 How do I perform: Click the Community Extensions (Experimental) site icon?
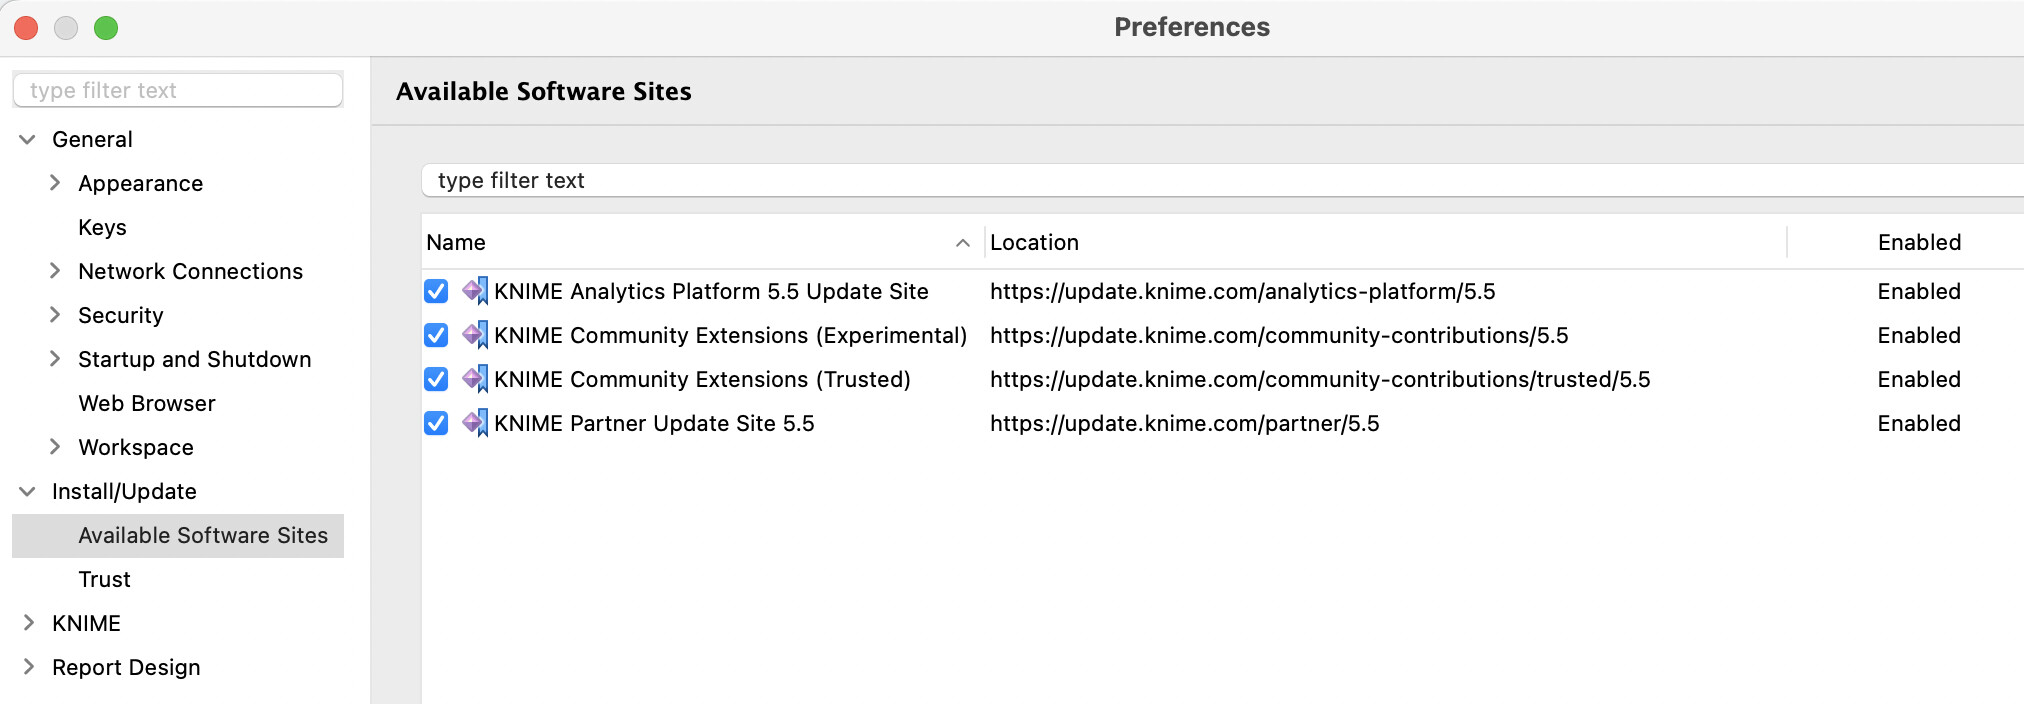tap(475, 335)
